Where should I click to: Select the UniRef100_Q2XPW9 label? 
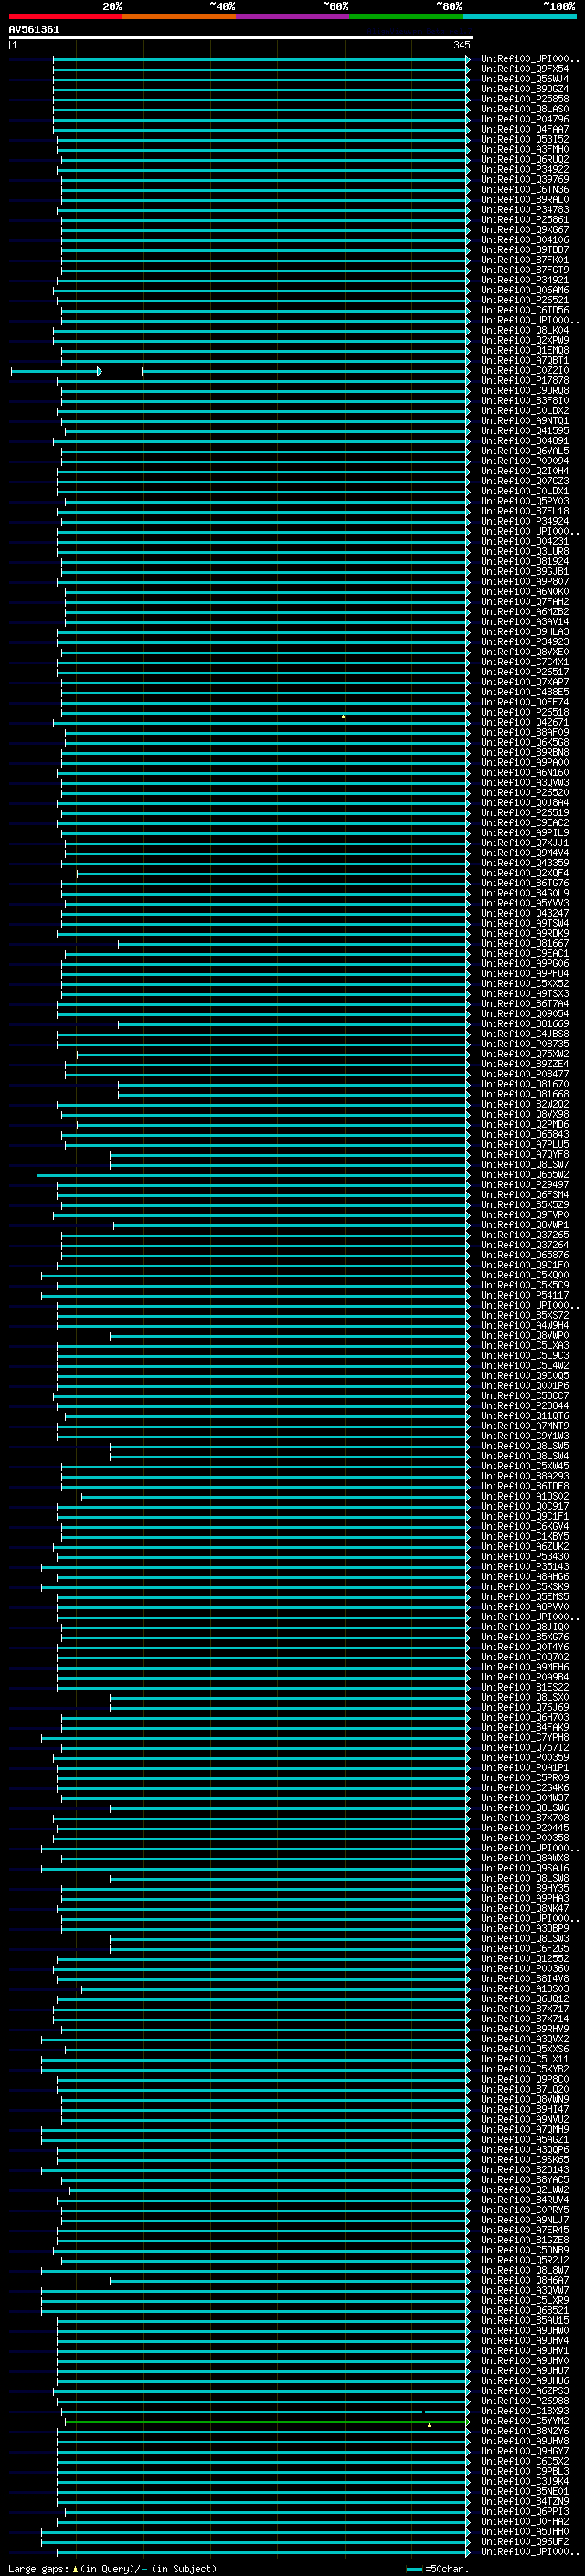click(525, 340)
